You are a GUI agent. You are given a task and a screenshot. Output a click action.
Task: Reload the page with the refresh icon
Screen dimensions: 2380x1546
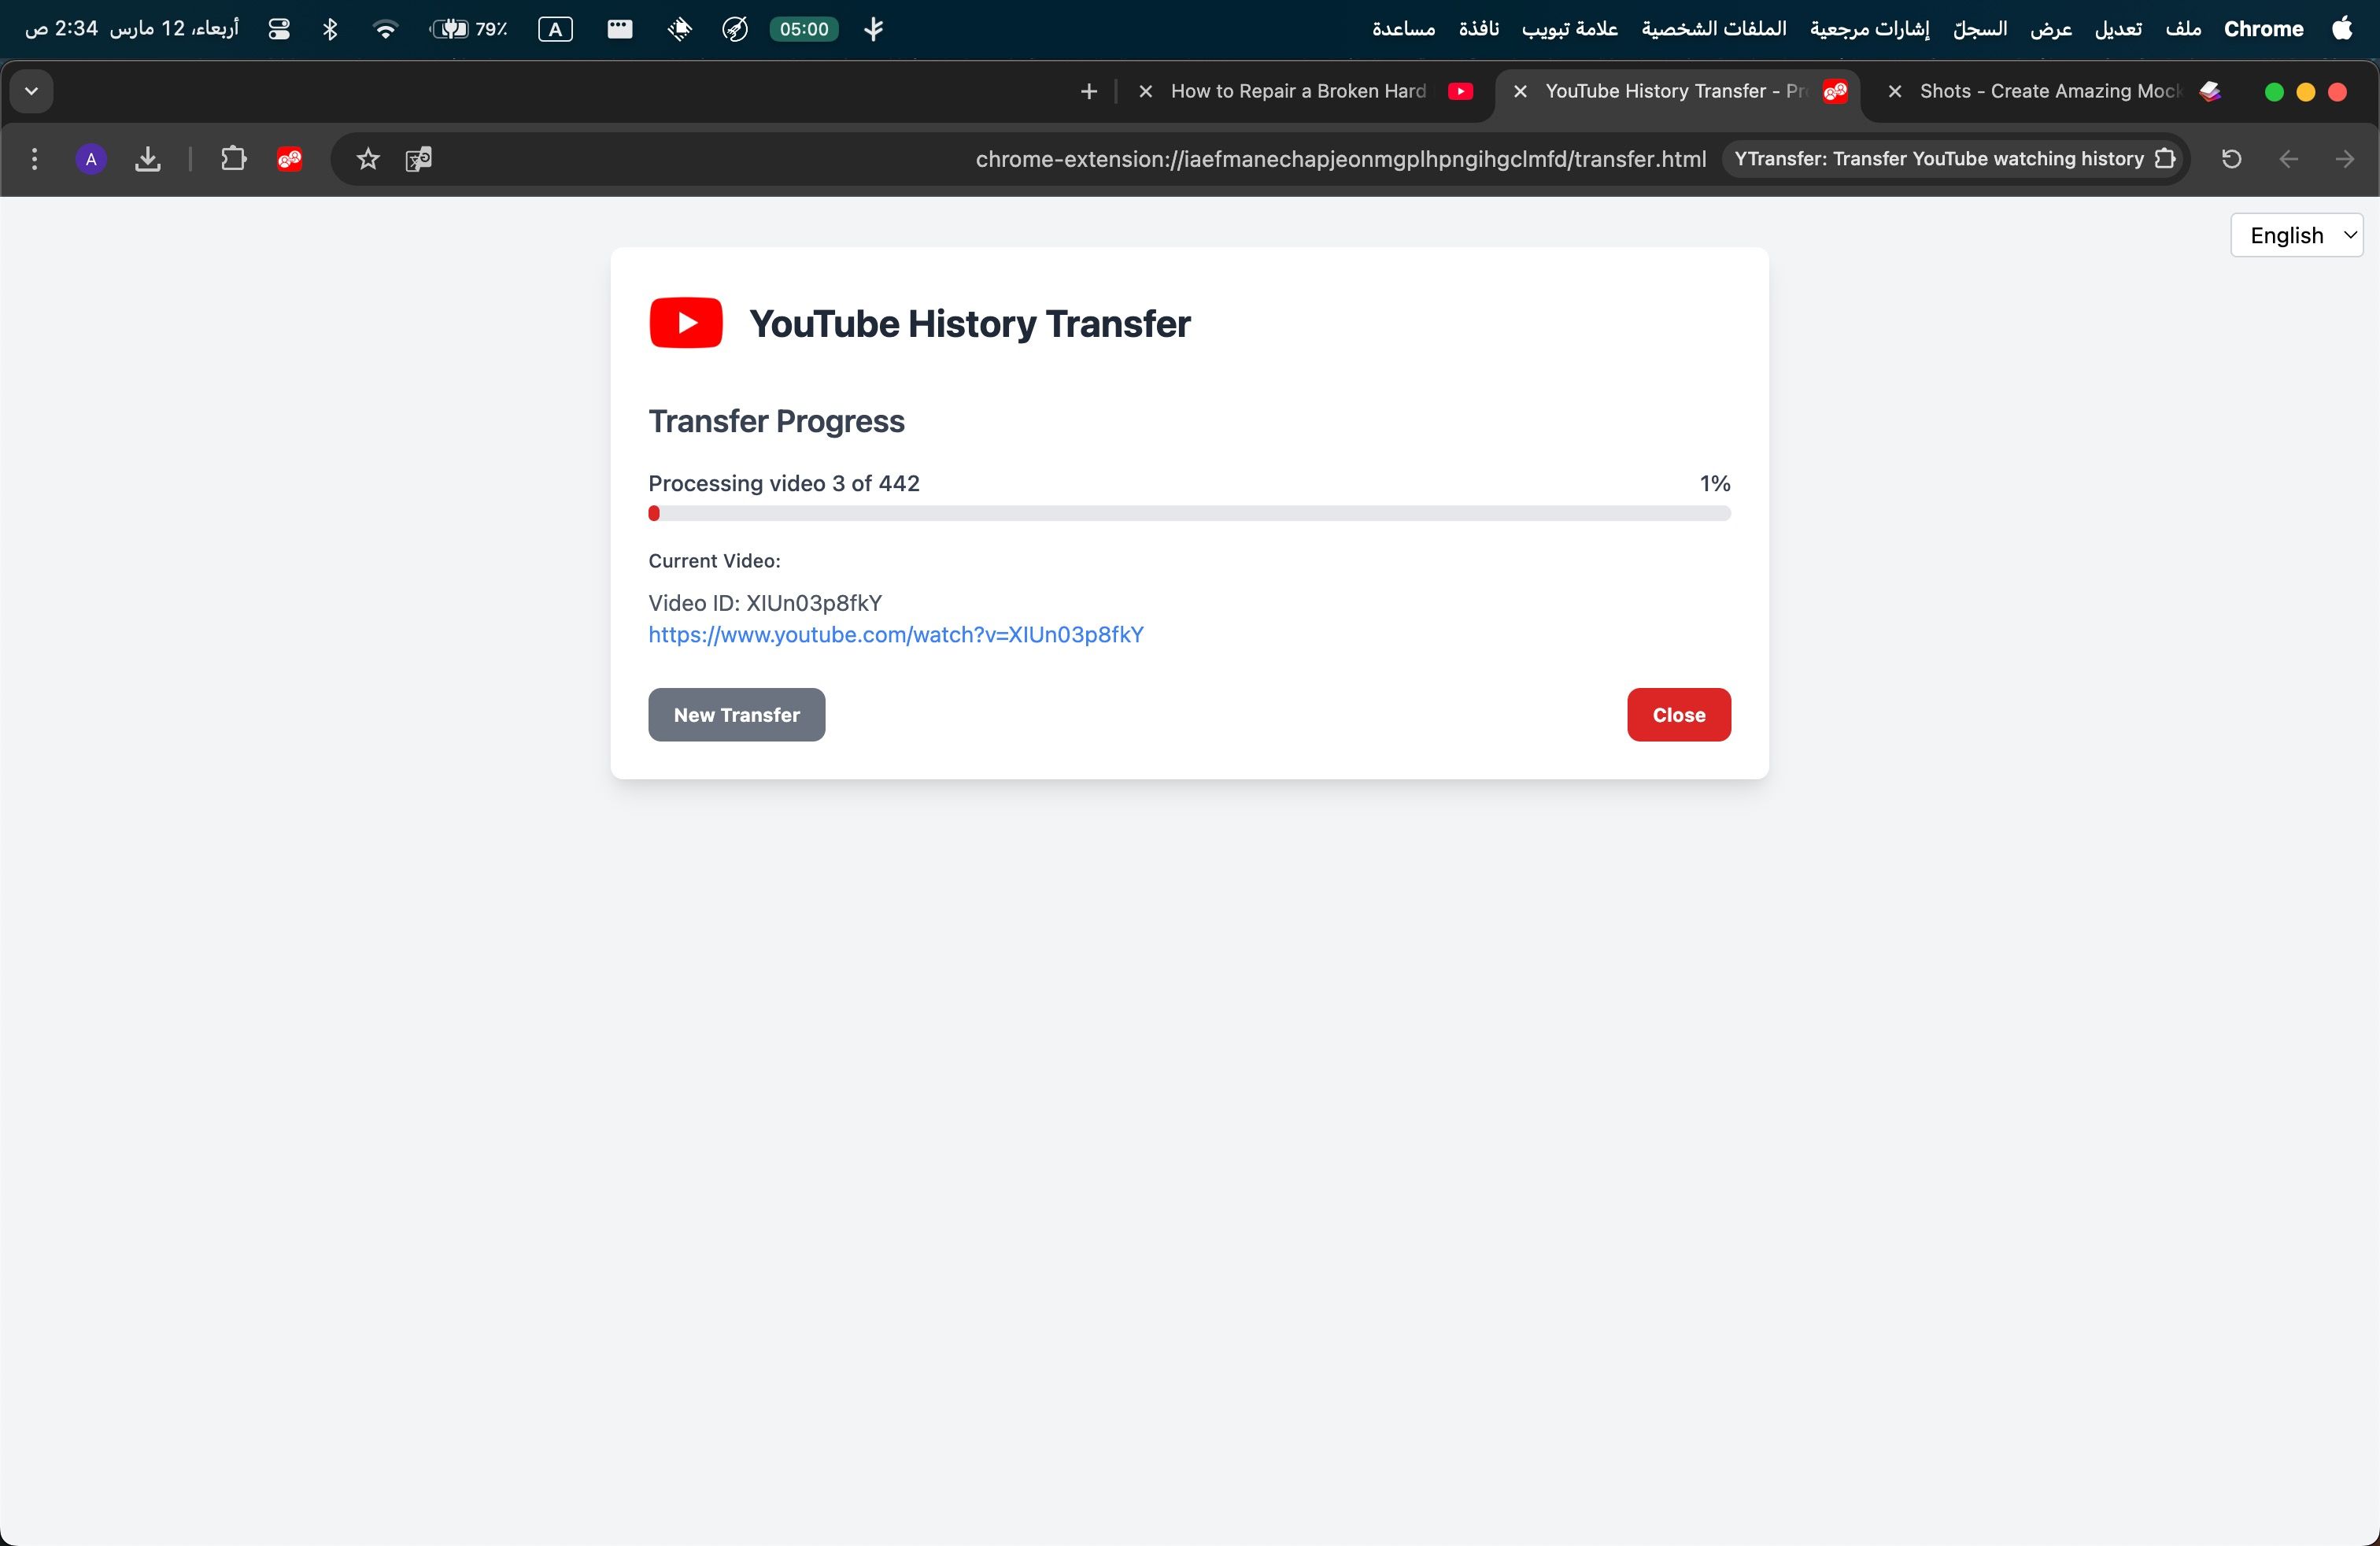2231,159
